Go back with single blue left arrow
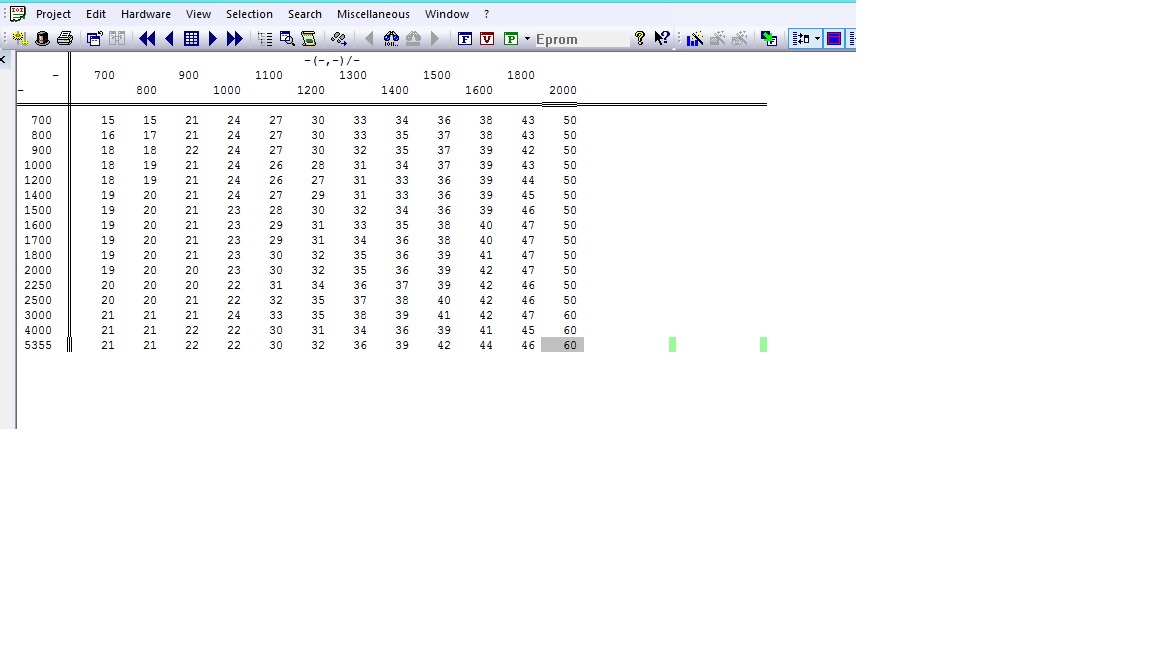The height and width of the screenshot is (648, 1152). tap(170, 39)
